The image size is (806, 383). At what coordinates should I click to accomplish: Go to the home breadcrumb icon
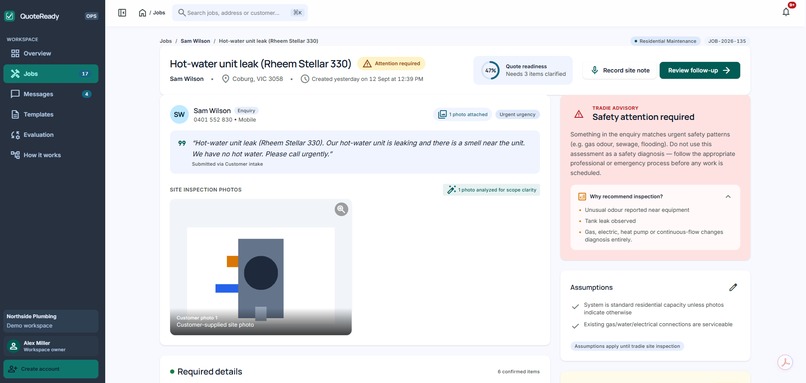tap(142, 13)
